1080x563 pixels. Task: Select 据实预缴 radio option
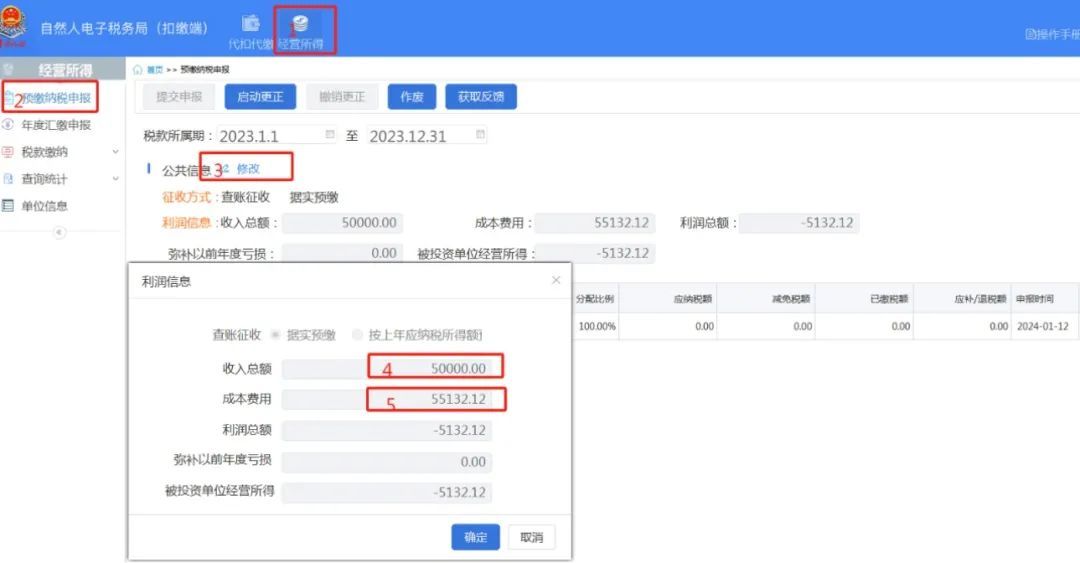[276, 335]
